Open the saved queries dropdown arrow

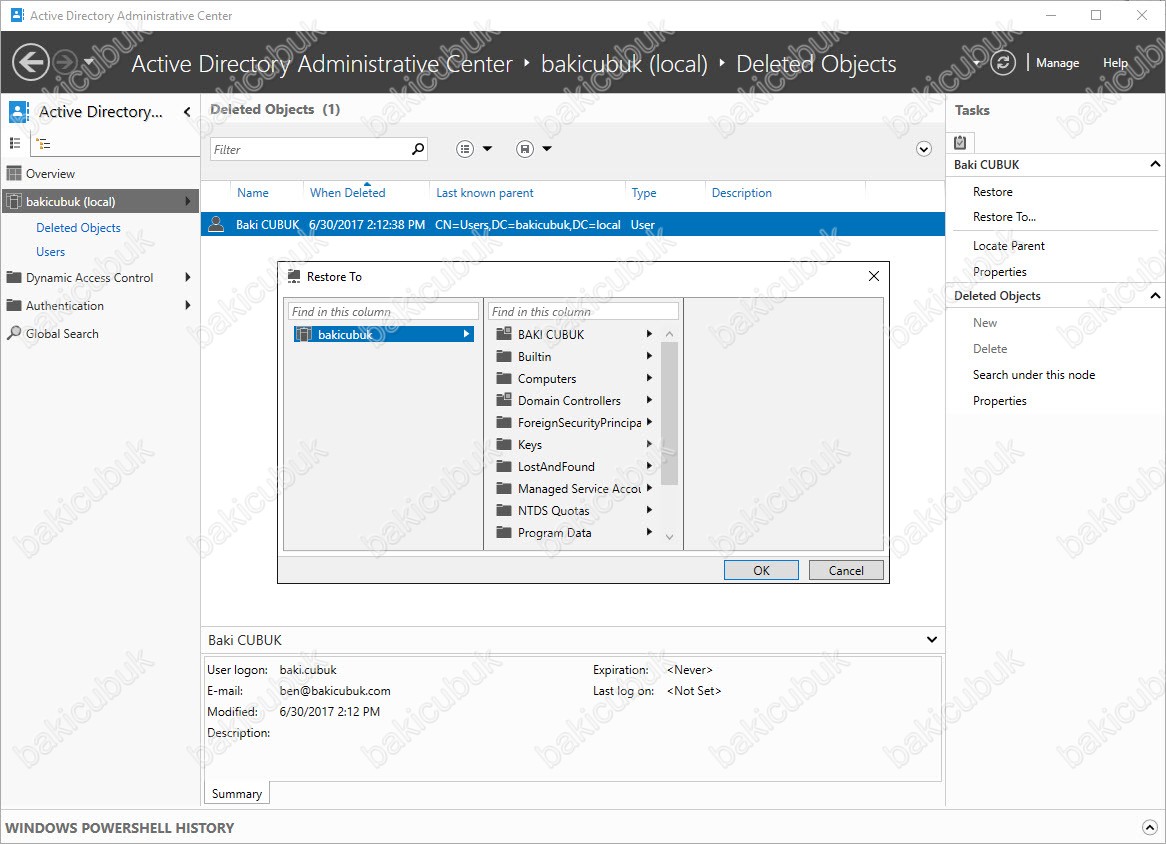coord(547,149)
